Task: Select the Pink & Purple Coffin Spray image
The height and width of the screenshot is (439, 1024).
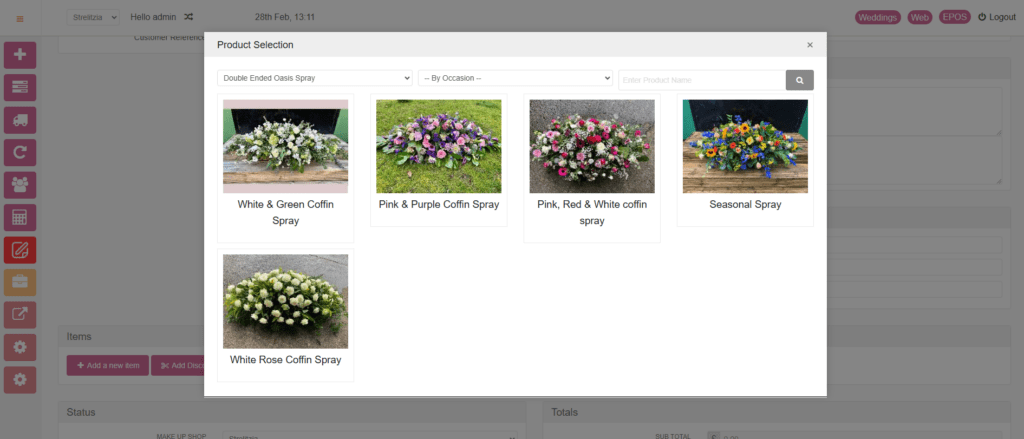Action: [439, 146]
